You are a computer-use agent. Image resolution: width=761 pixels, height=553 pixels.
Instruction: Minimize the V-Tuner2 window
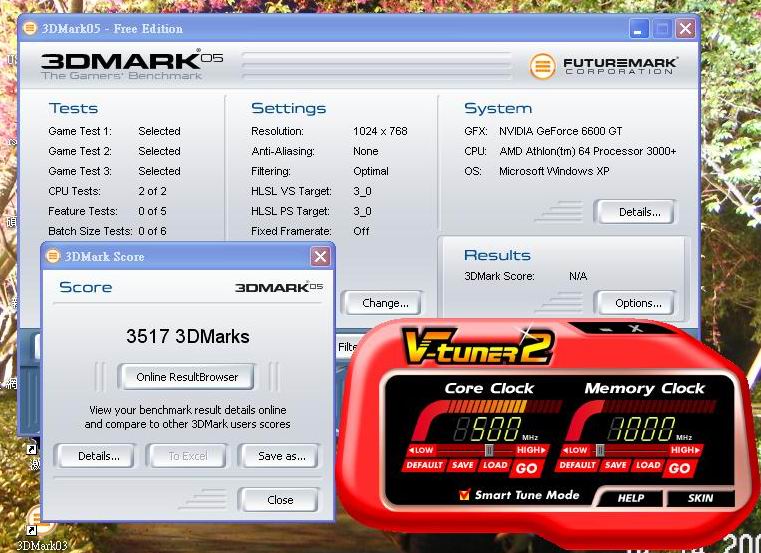[x=605, y=330]
